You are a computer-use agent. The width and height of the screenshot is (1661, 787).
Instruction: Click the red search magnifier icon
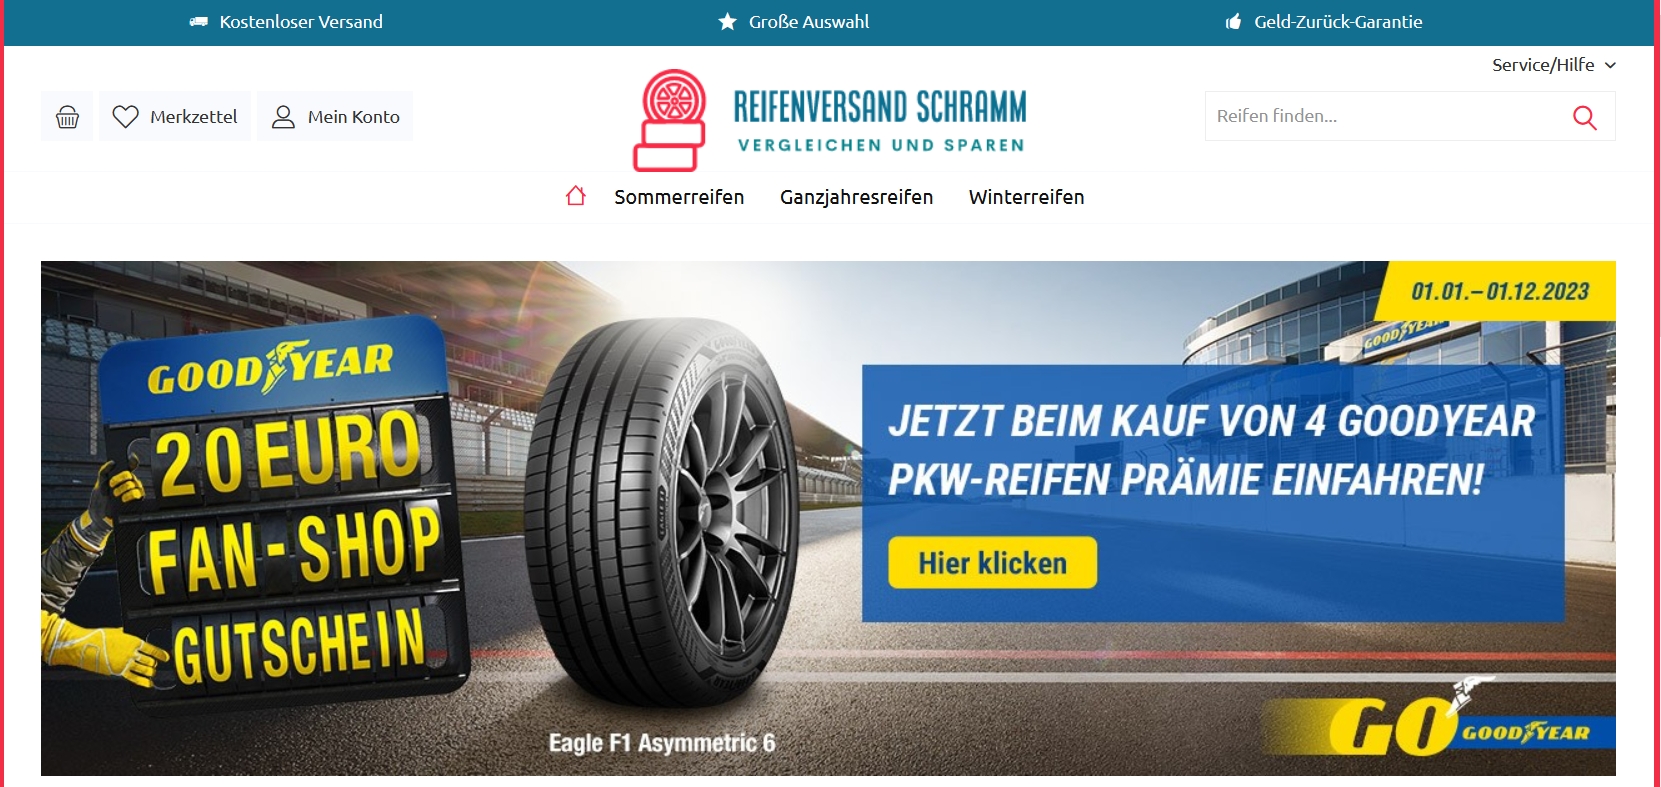(1584, 117)
